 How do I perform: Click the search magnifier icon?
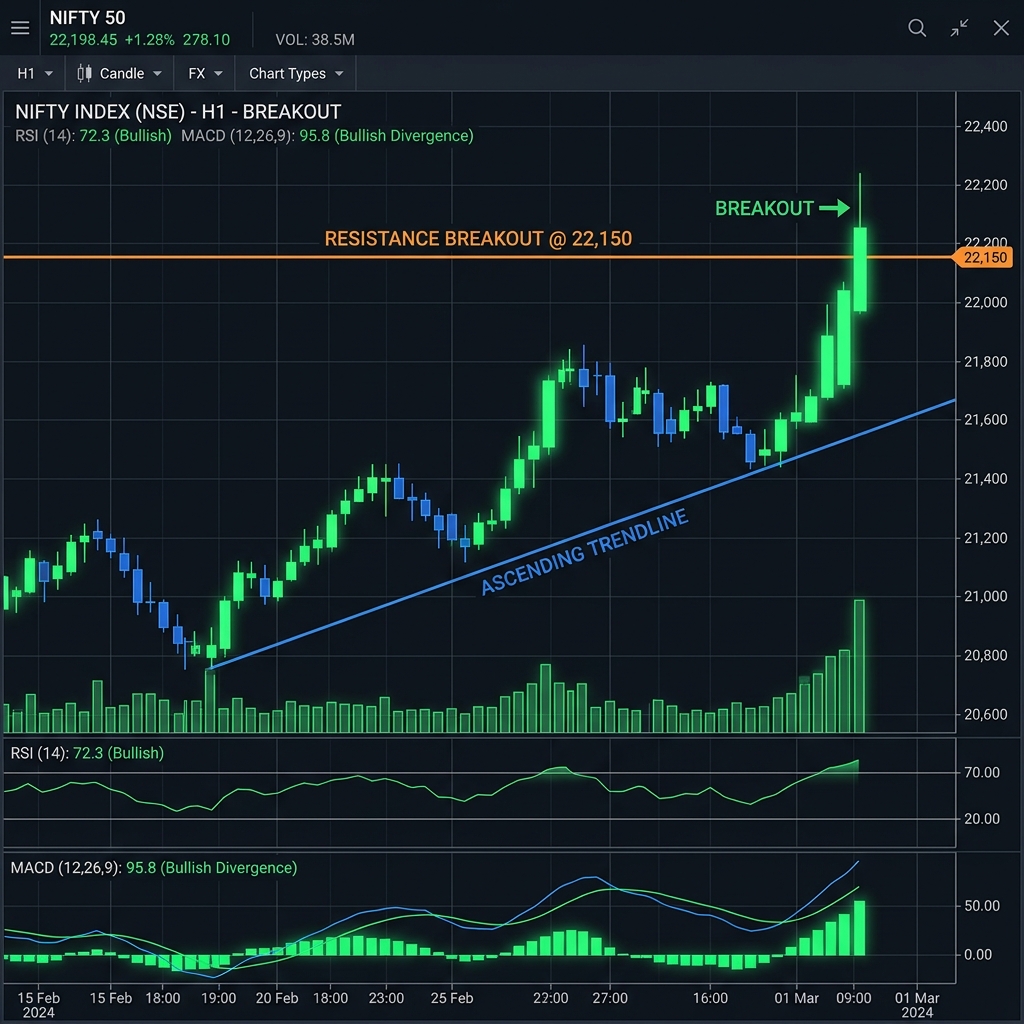[x=917, y=28]
